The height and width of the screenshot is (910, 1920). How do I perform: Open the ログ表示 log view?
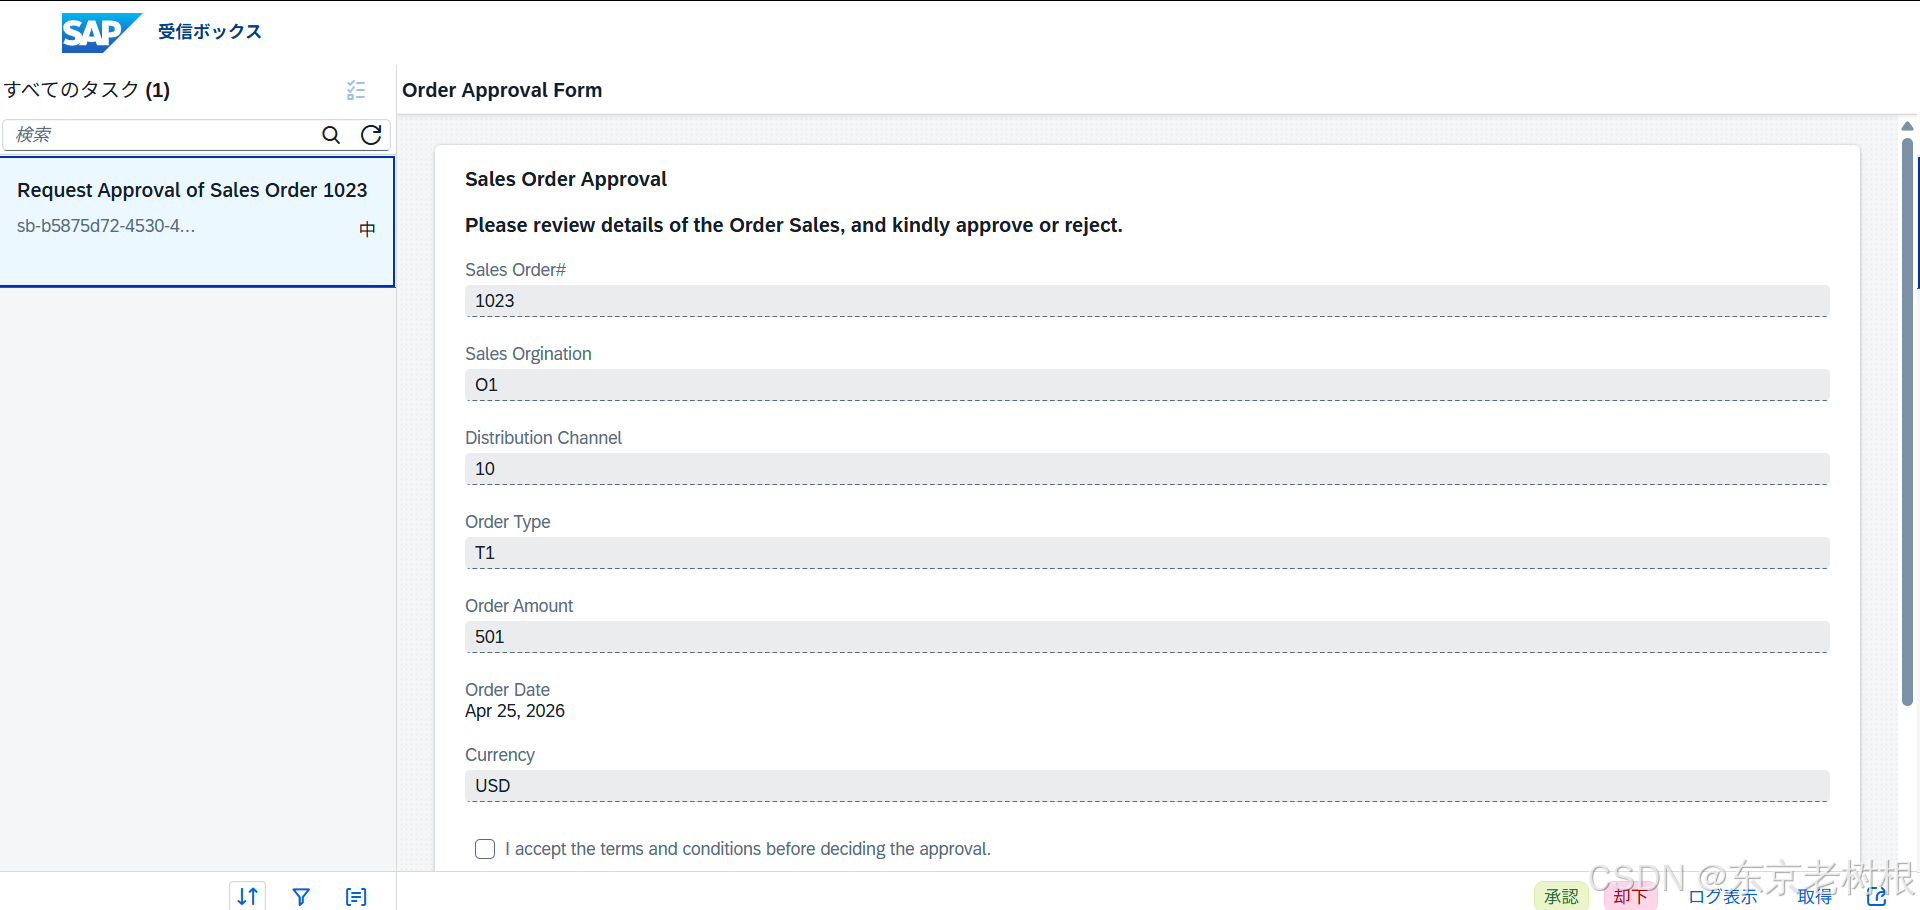[1722, 896]
